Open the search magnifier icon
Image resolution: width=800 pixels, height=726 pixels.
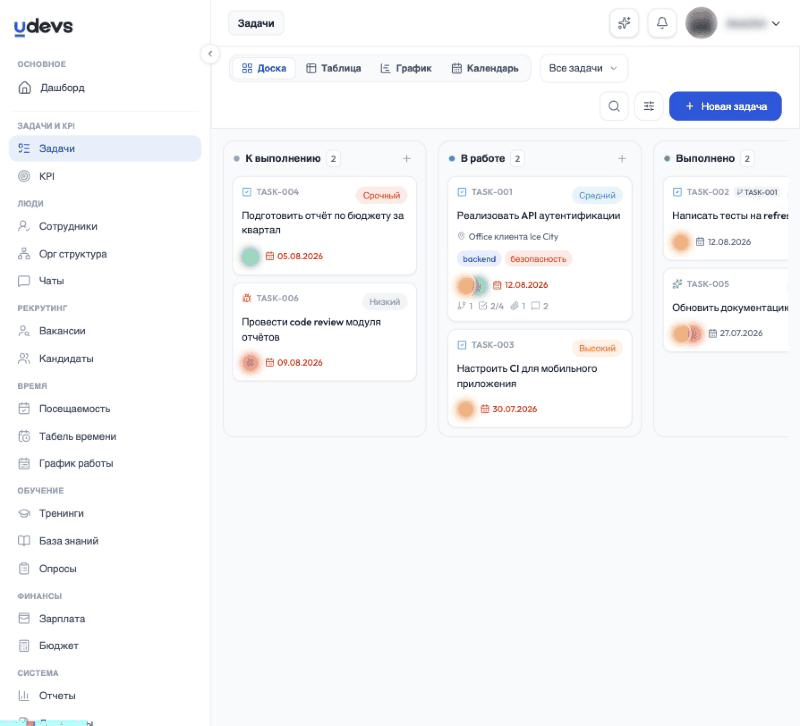coord(614,106)
